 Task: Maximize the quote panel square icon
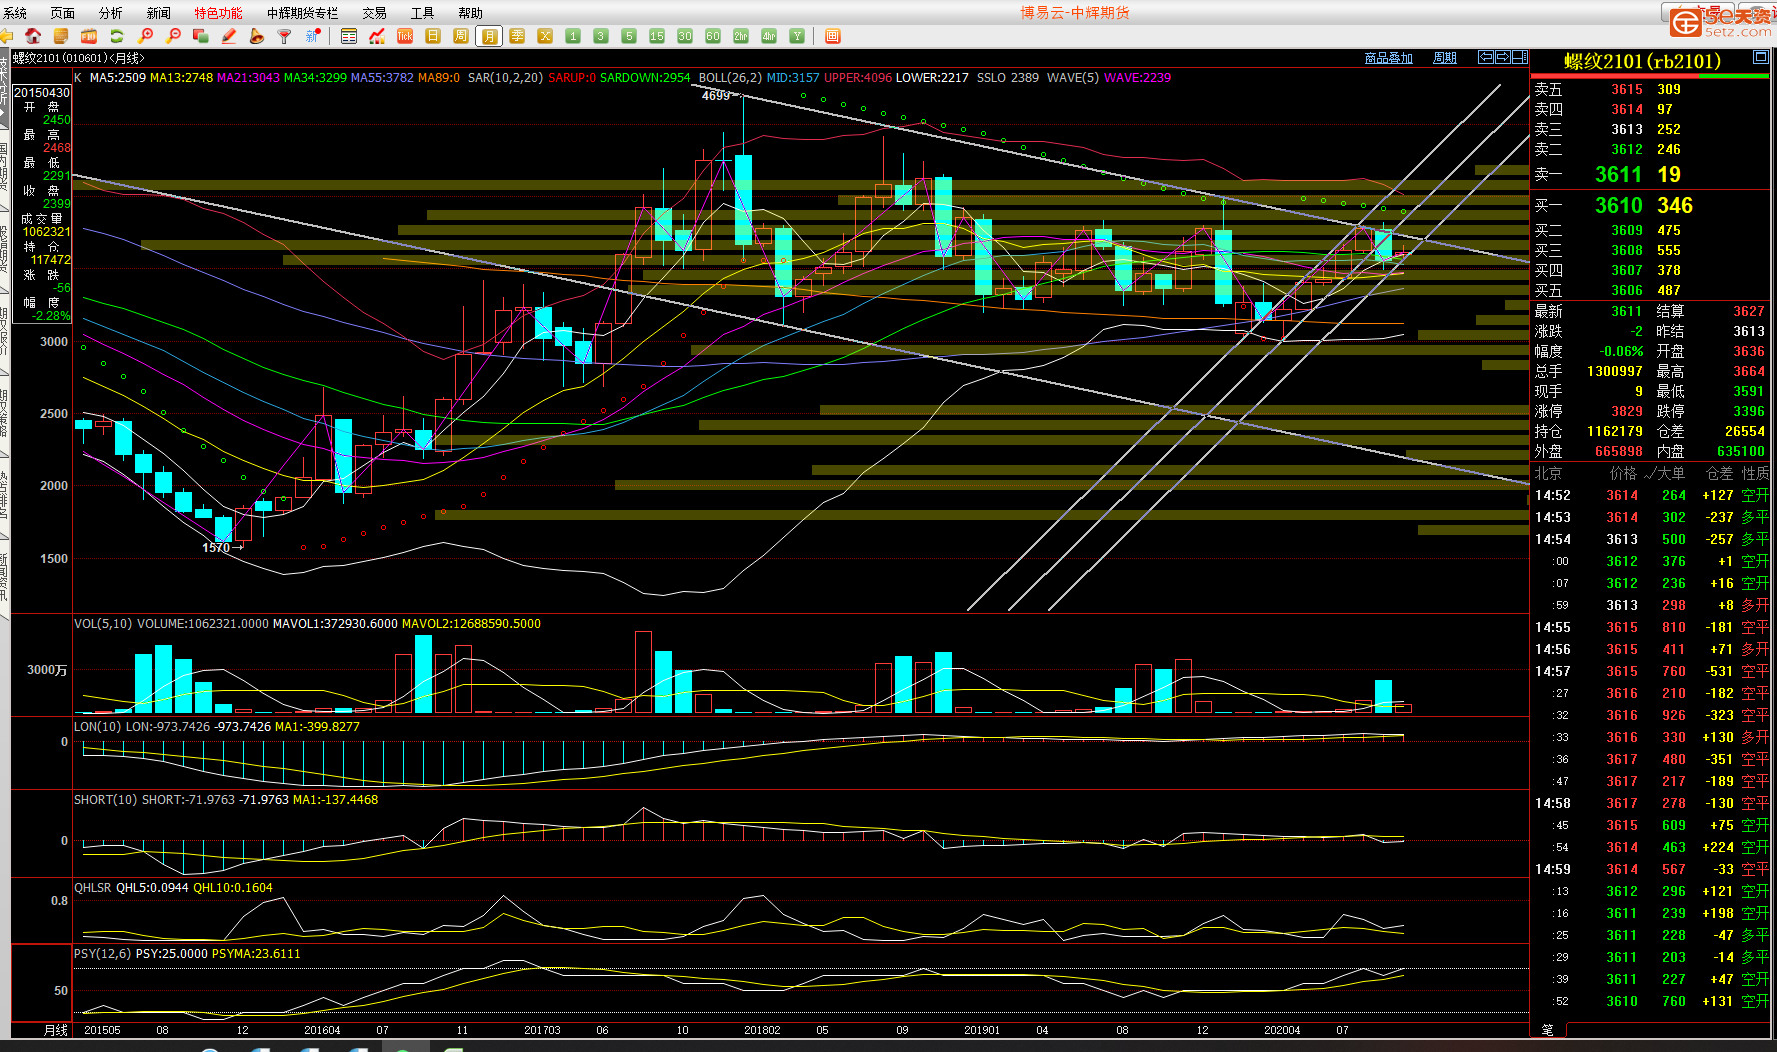1761,57
